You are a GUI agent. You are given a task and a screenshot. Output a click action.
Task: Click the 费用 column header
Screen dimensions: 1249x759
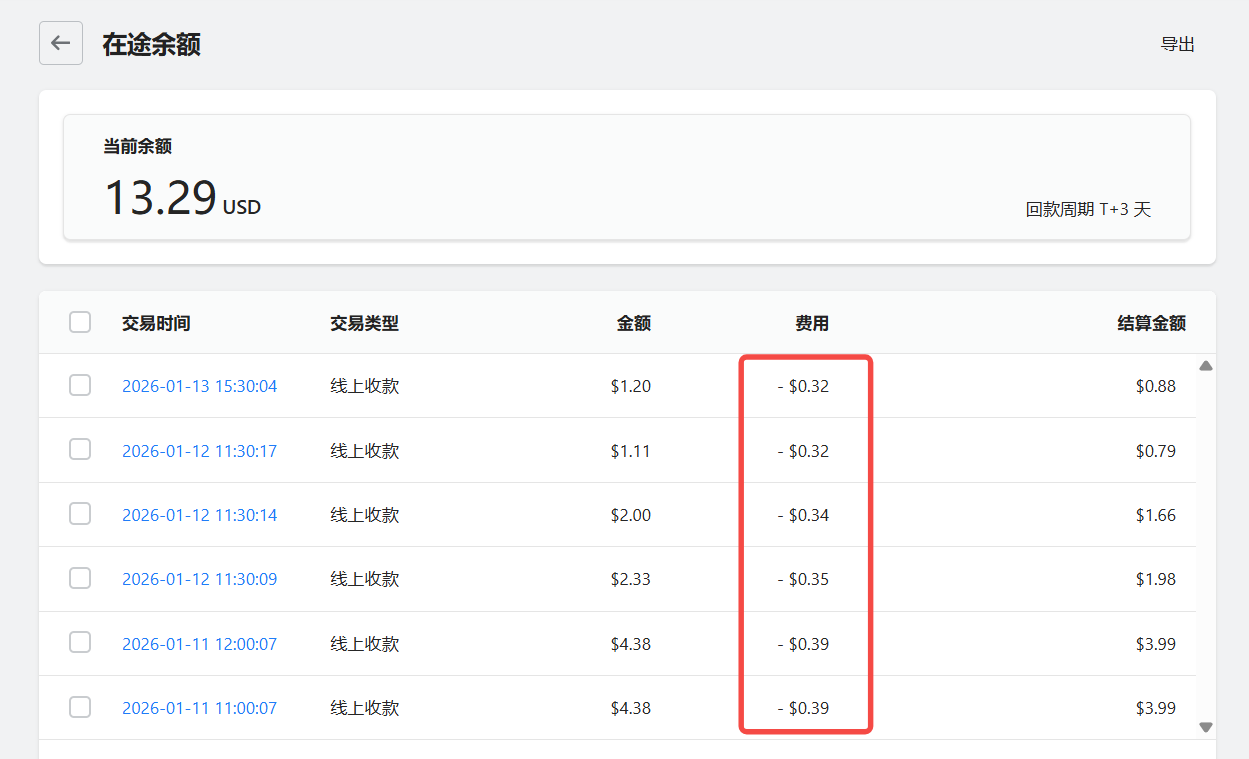pyautogui.click(x=812, y=323)
